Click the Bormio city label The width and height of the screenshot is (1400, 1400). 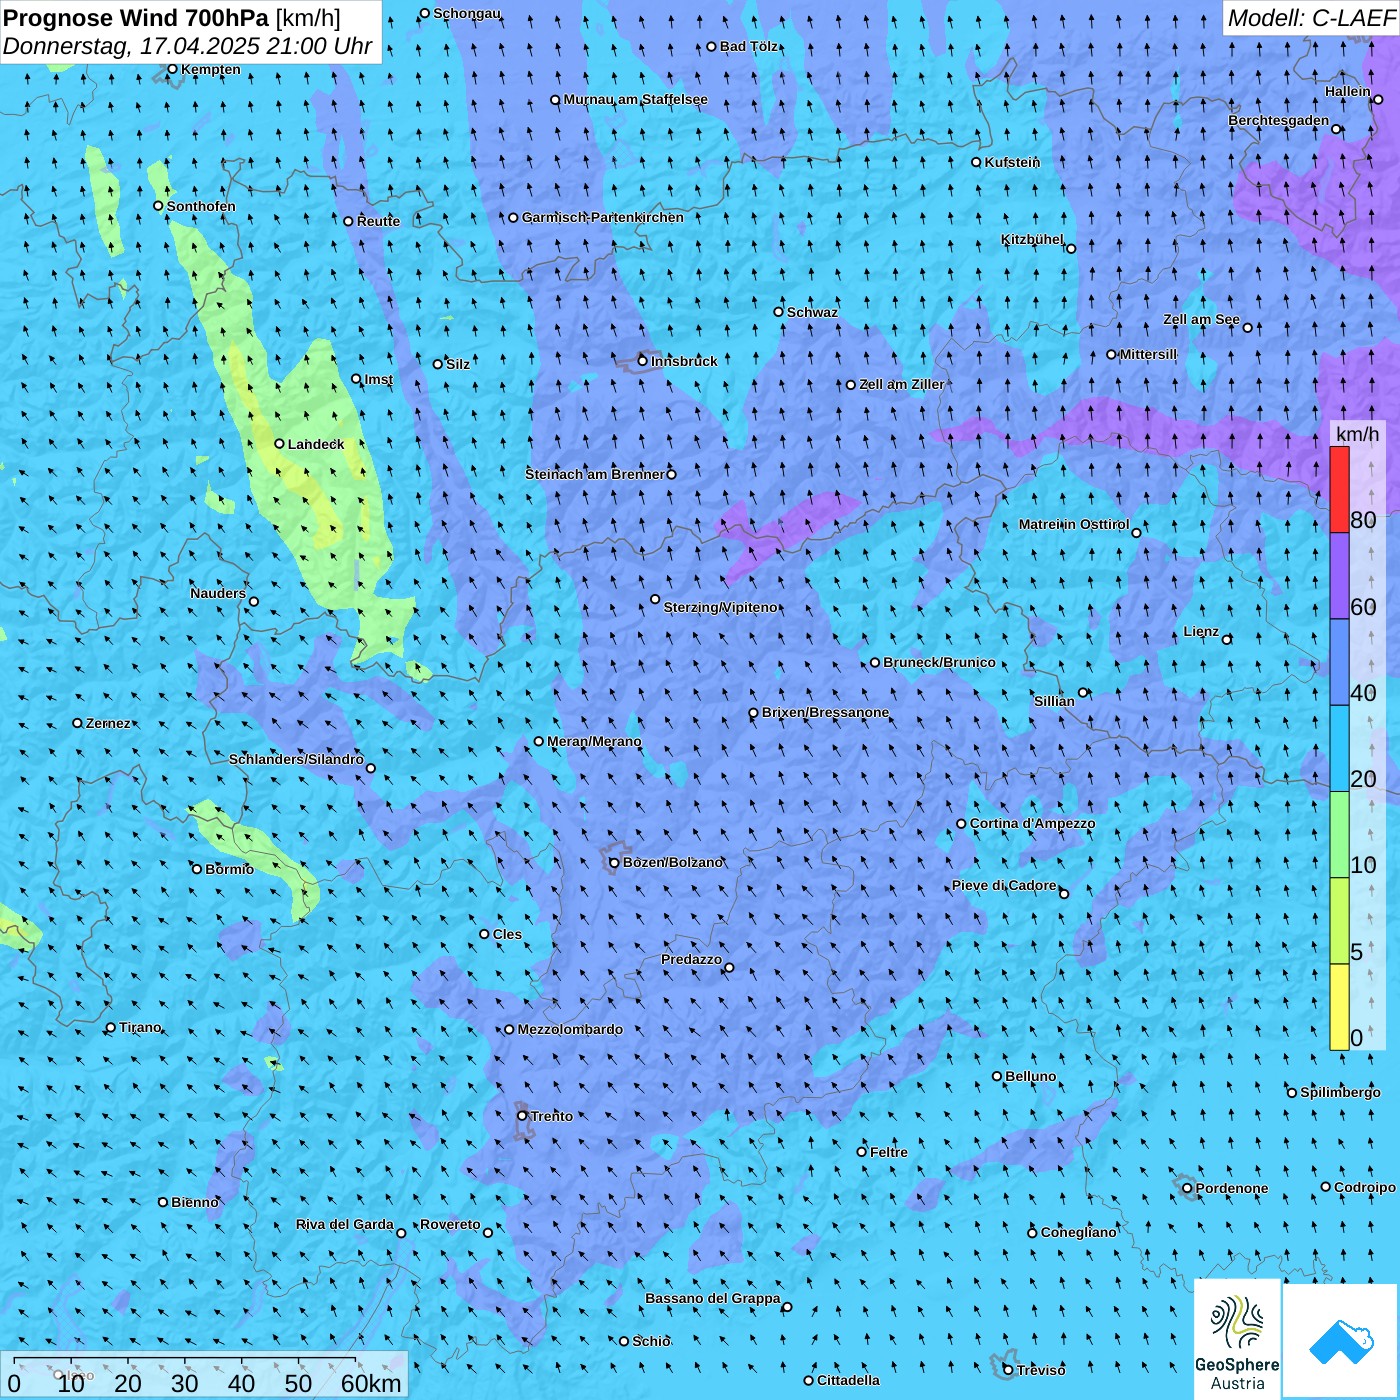[x=229, y=869]
